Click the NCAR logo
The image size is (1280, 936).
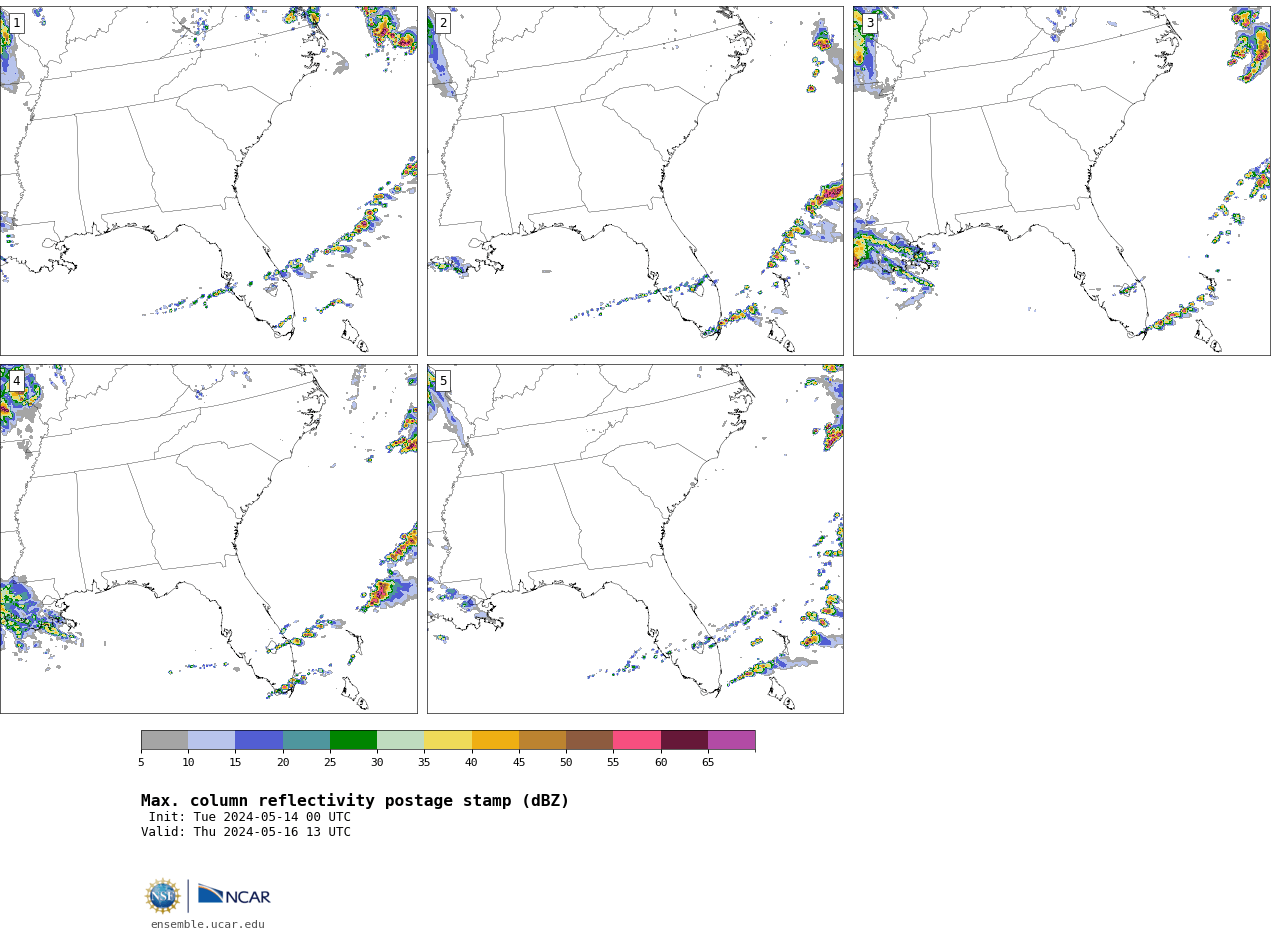pos(234,895)
